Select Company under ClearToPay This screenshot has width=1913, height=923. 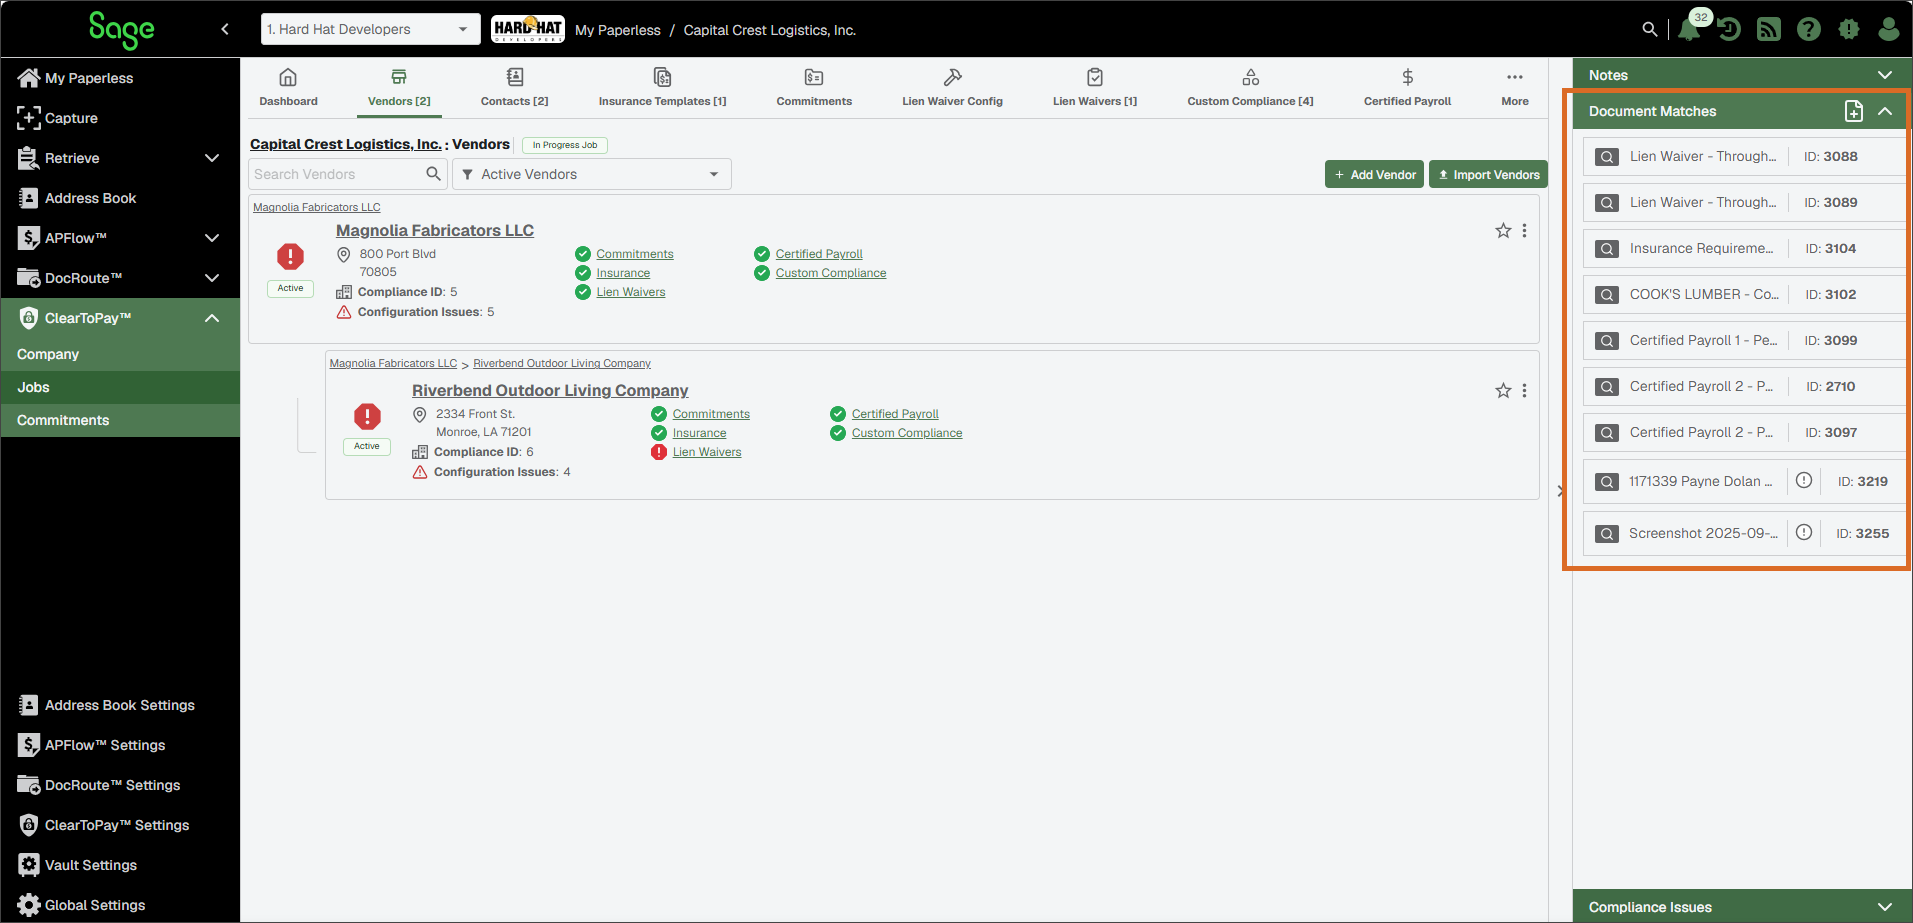(x=120, y=354)
